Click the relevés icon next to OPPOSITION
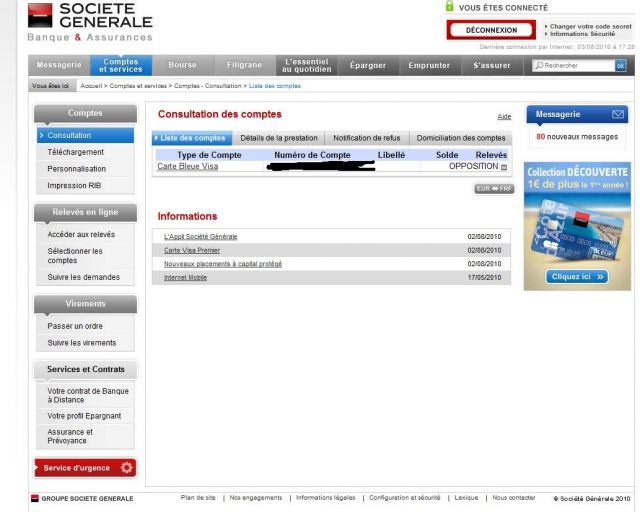This screenshot has height=512, width=640. (x=504, y=167)
